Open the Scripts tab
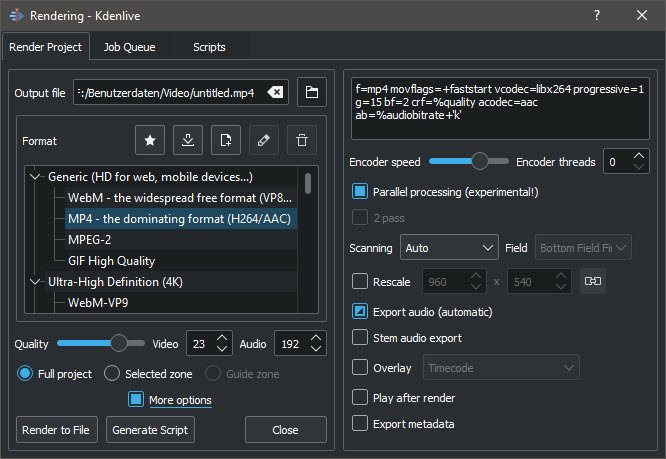 tap(208, 47)
